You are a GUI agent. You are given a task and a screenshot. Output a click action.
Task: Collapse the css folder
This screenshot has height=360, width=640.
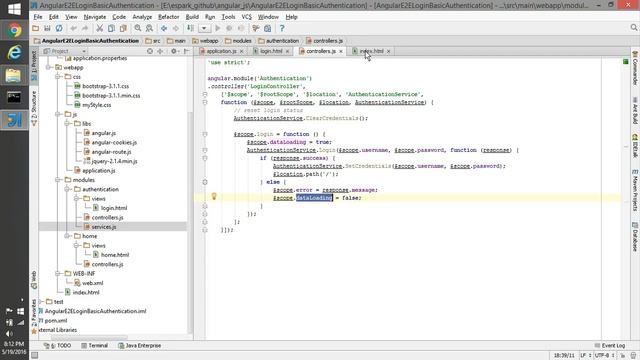point(58,77)
